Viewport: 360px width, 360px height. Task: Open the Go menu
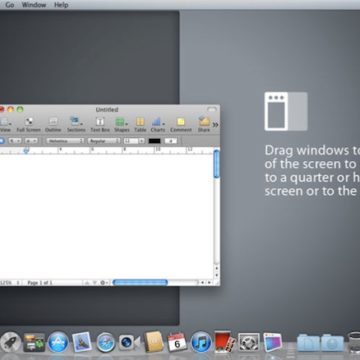coord(10,5)
